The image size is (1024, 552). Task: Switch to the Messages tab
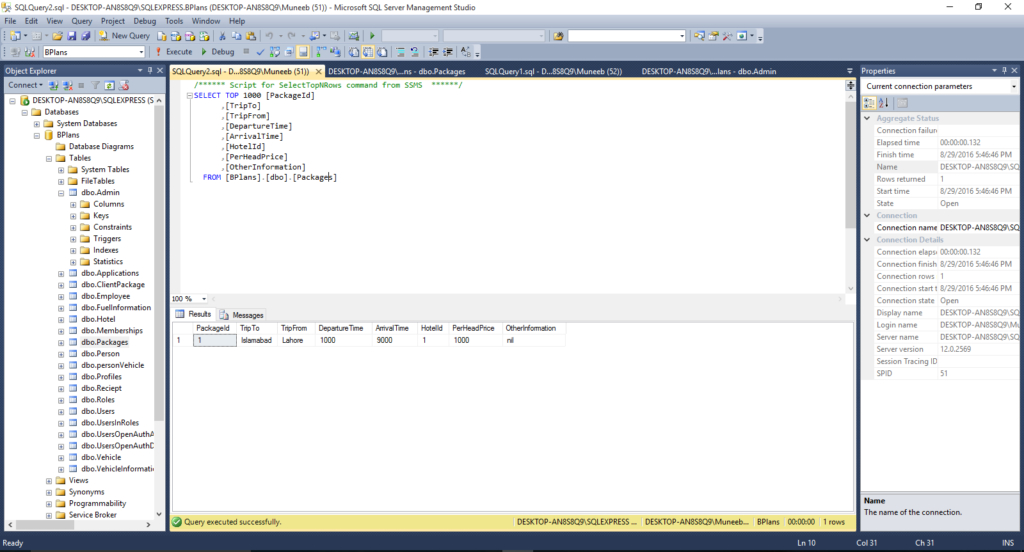(x=242, y=315)
